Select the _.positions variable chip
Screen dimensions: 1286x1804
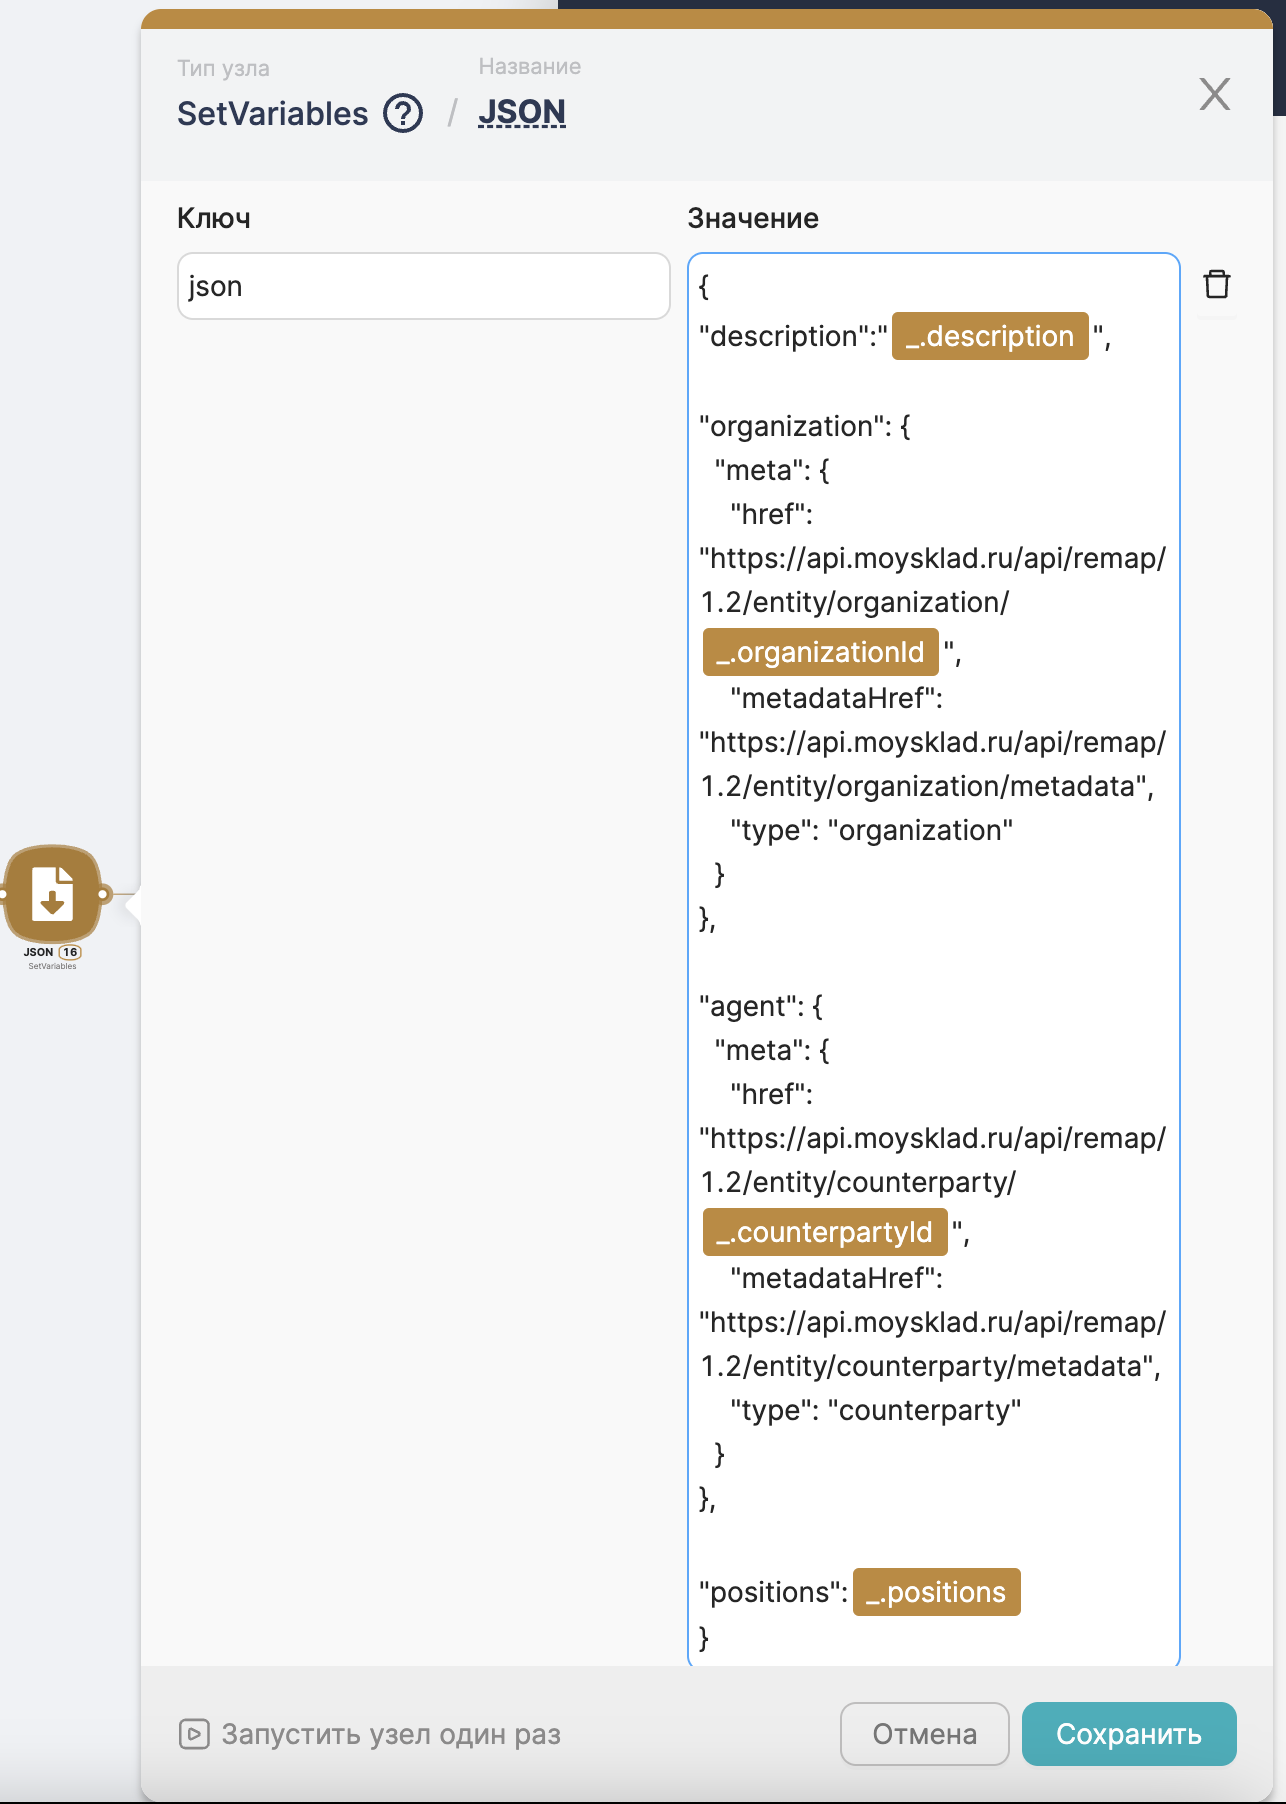(x=936, y=1592)
